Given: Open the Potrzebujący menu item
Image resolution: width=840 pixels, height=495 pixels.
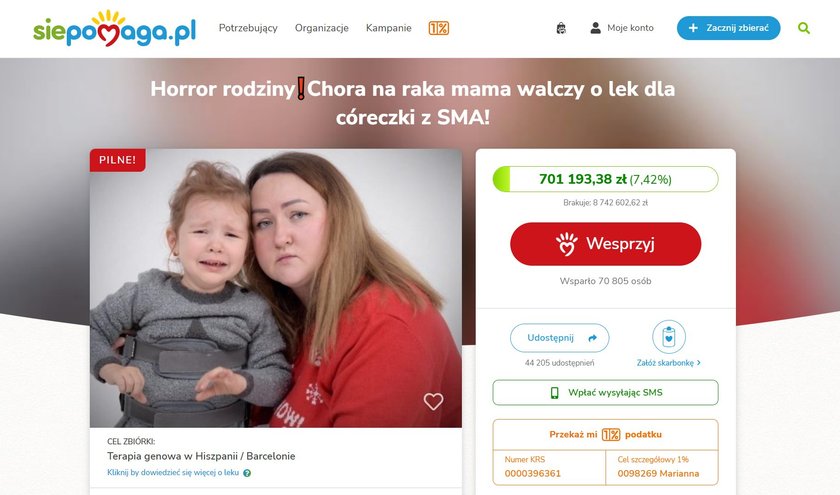Looking at the screenshot, I should [x=248, y=28].
